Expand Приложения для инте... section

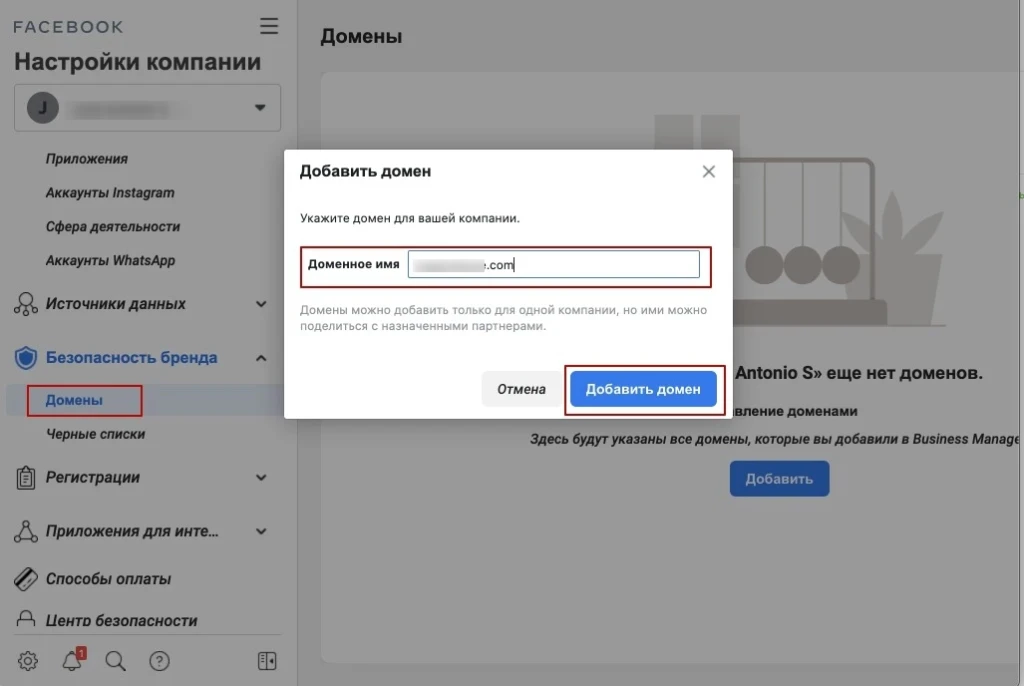click(261, 531)
